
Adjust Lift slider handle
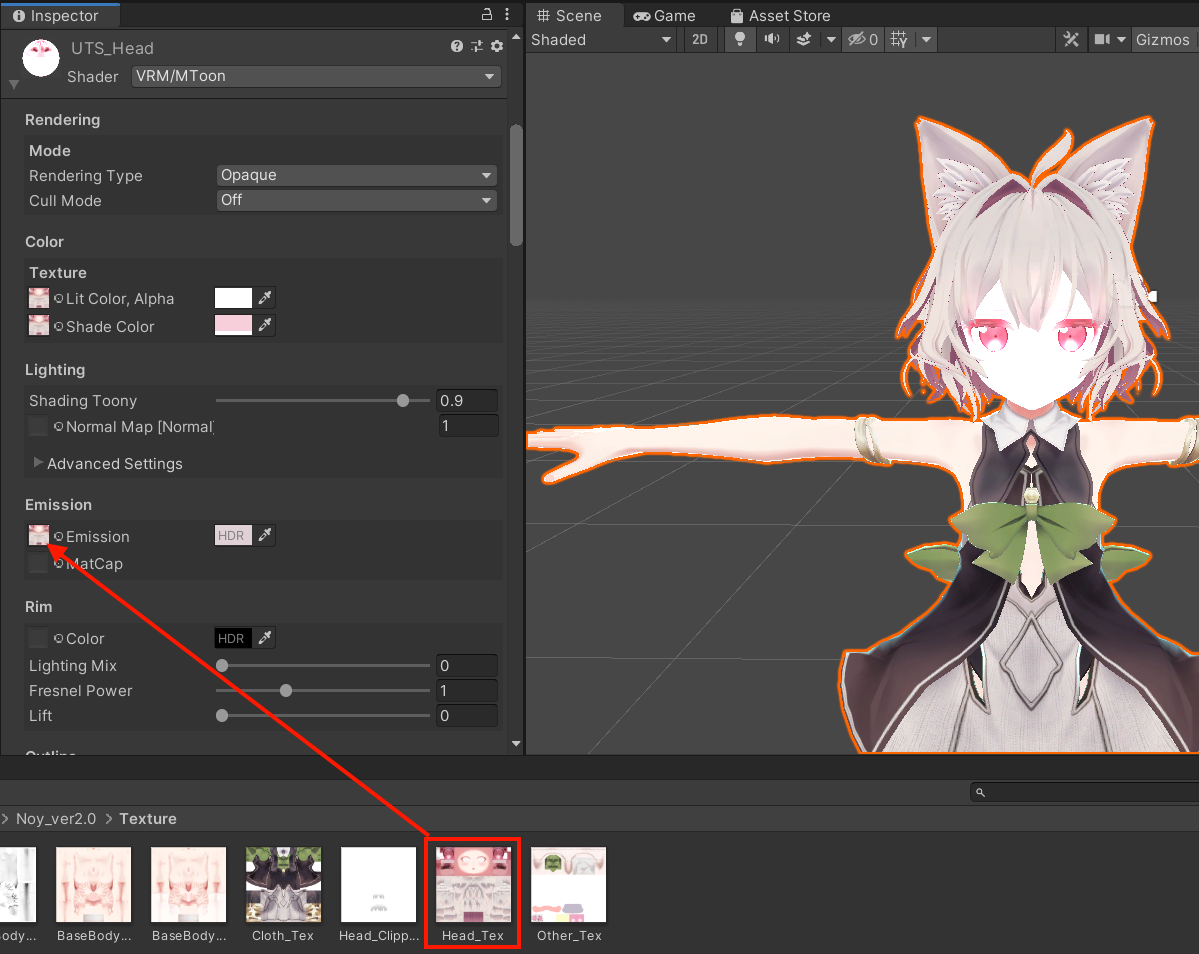point(222,716)
